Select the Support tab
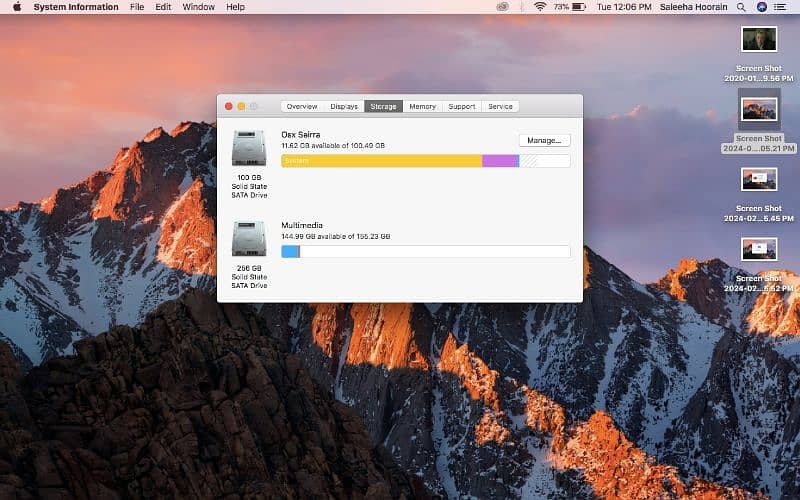This screenshot has height=500, width=800. 462,106
